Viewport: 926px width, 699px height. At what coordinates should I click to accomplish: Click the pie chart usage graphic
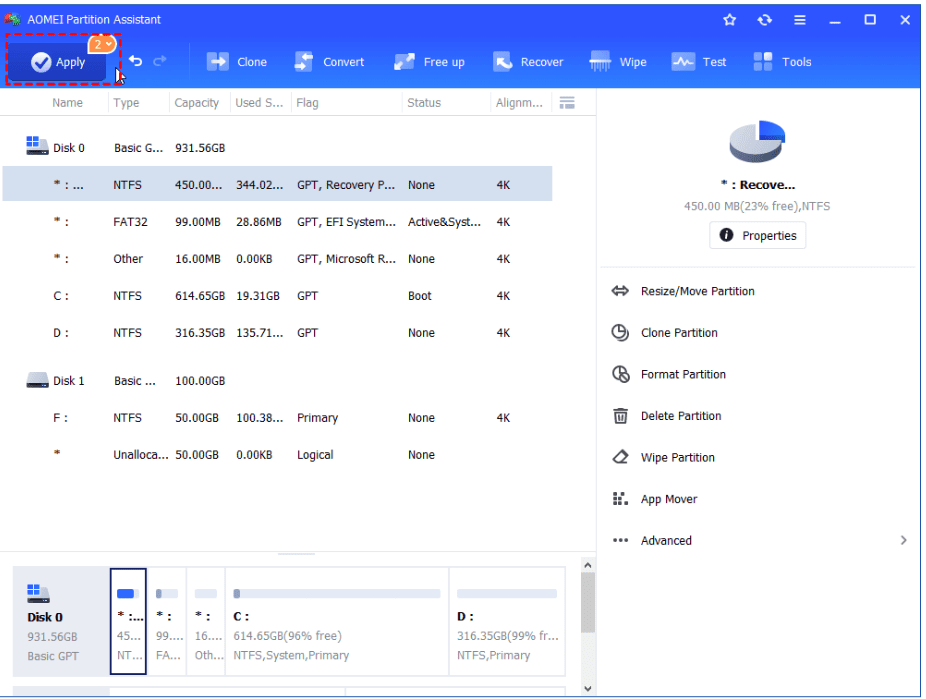[757, 141]
